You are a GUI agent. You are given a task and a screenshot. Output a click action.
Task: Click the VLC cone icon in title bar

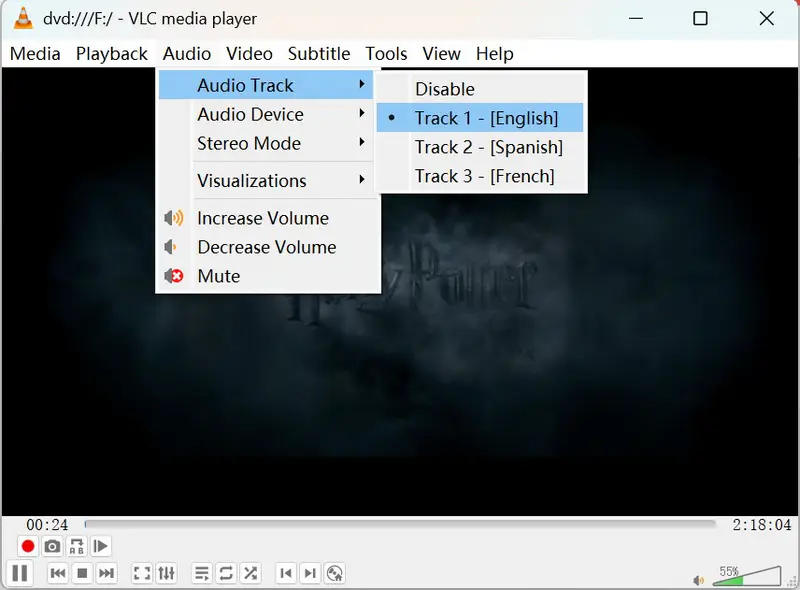pyautogui.click(x=23, y=19)
